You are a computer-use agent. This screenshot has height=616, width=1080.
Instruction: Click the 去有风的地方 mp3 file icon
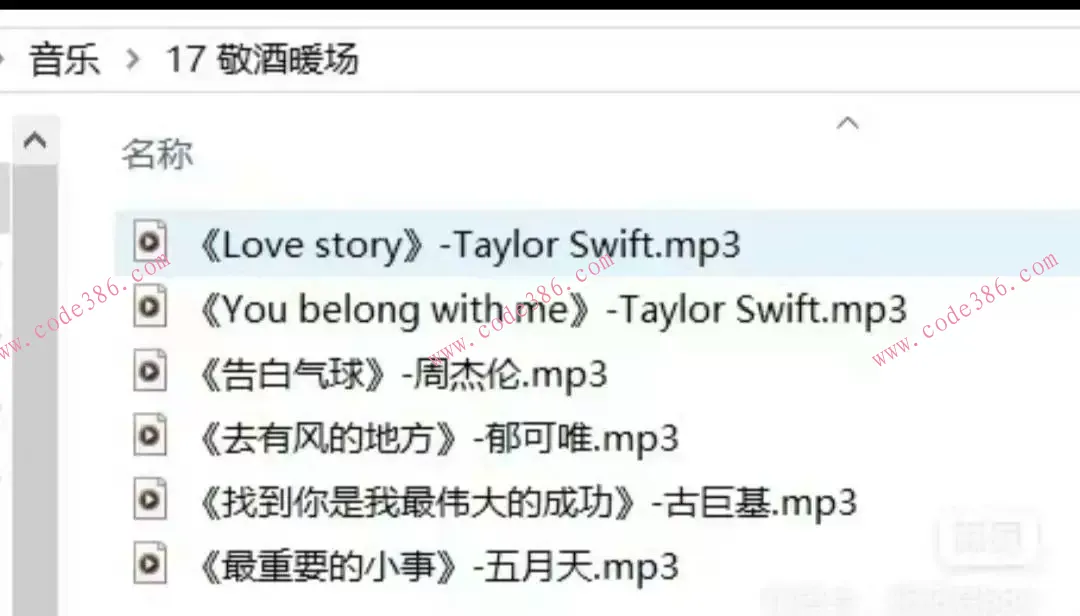point(150,435)
